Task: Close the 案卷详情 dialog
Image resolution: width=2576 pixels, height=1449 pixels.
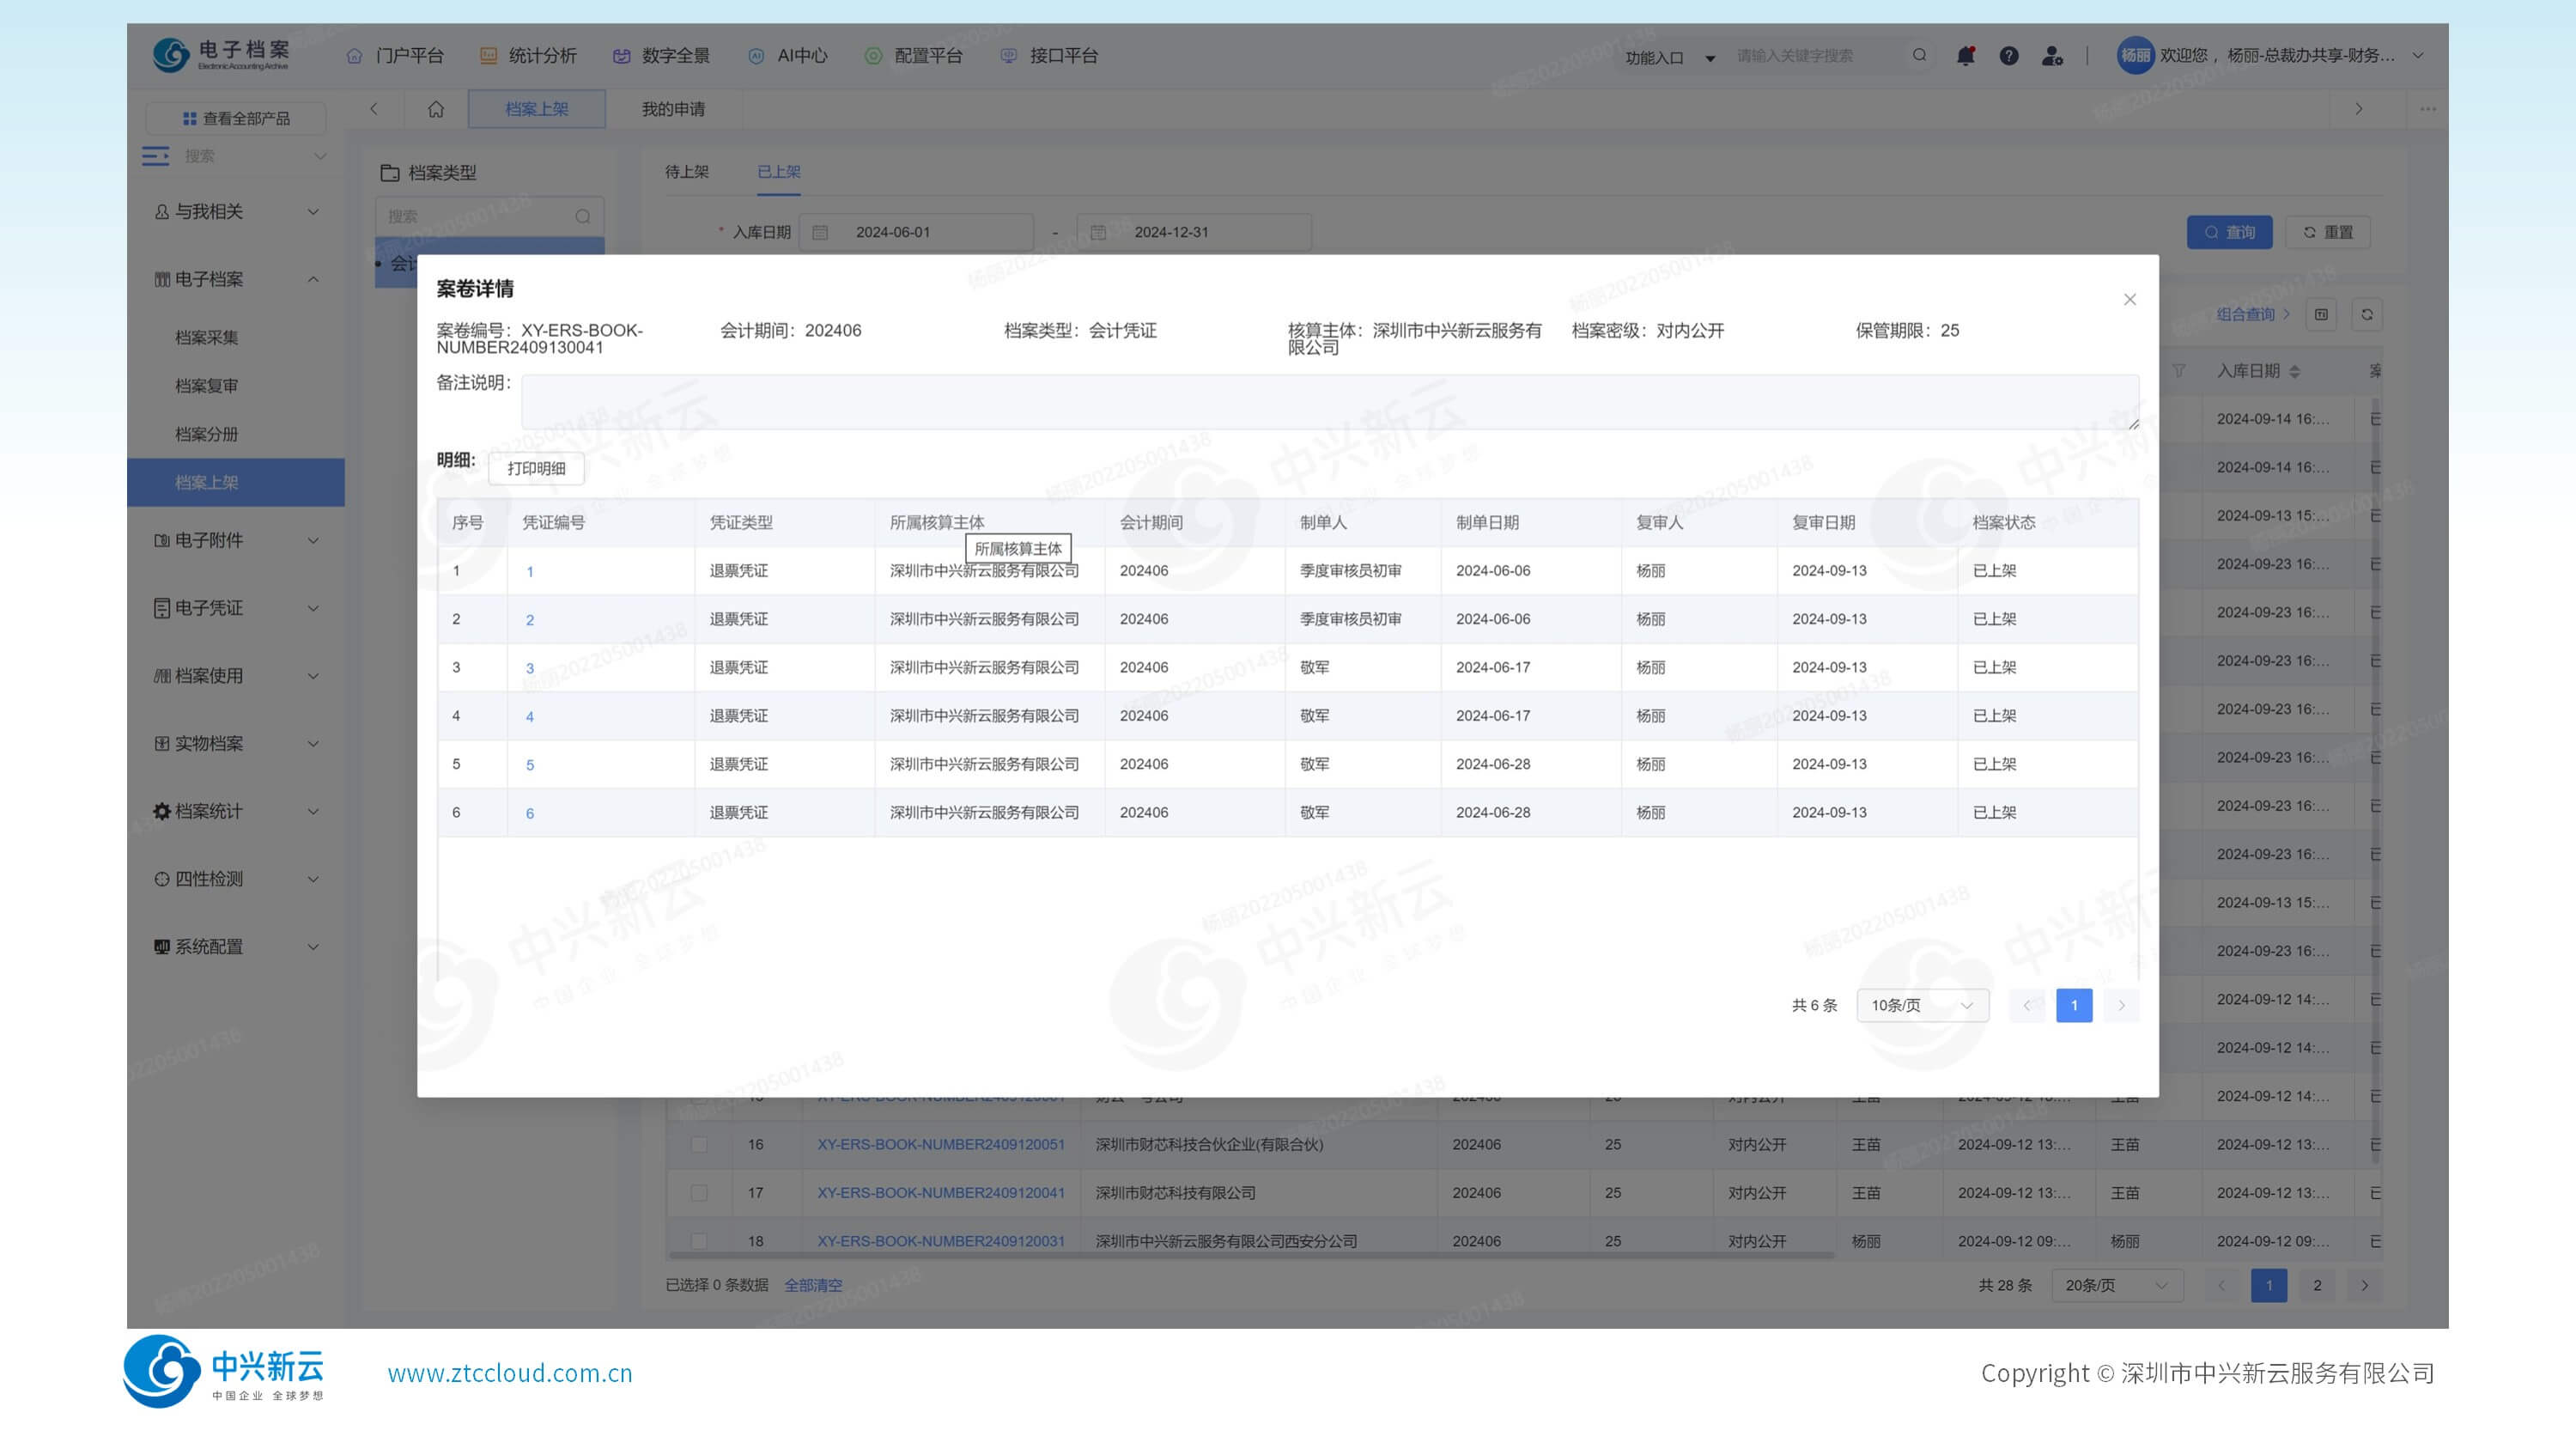Action: [x=2129, y=300]
